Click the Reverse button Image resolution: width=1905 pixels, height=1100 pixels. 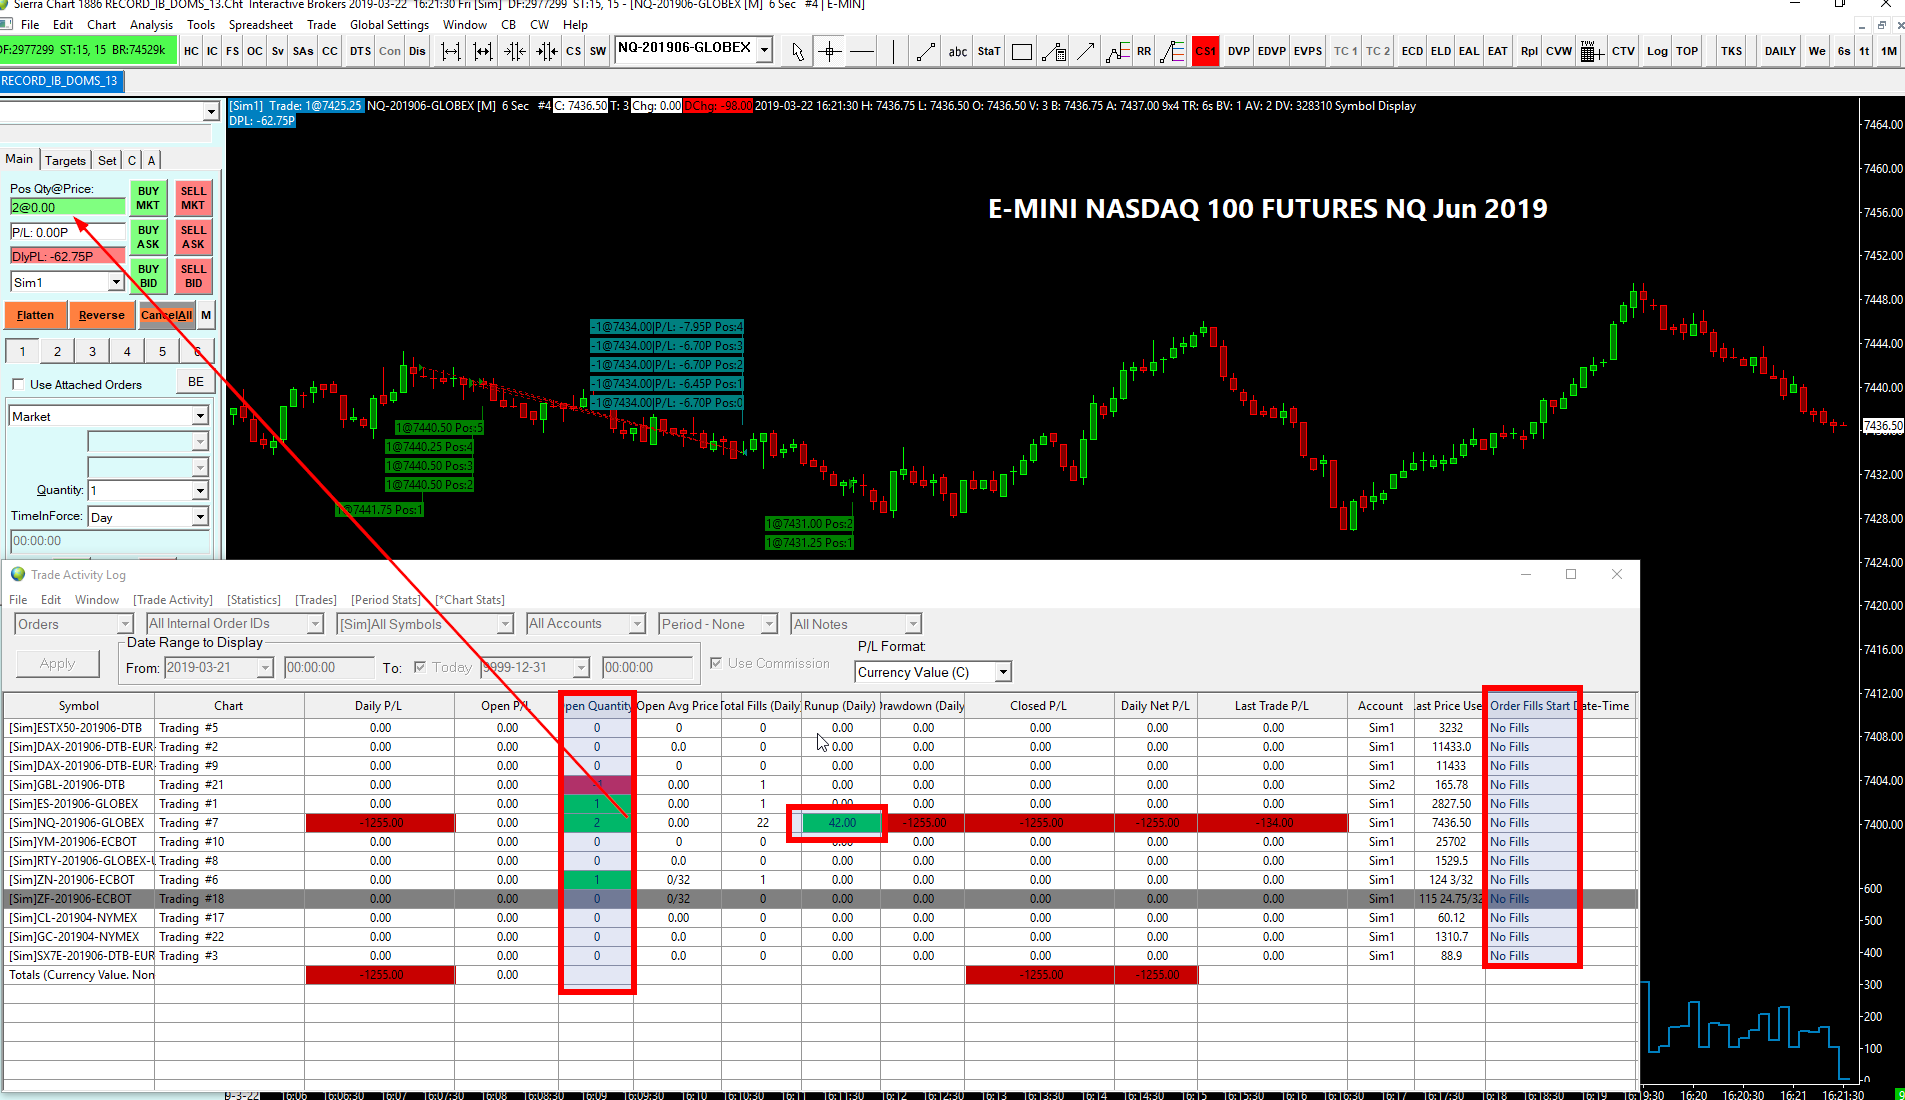click(102, 315)
